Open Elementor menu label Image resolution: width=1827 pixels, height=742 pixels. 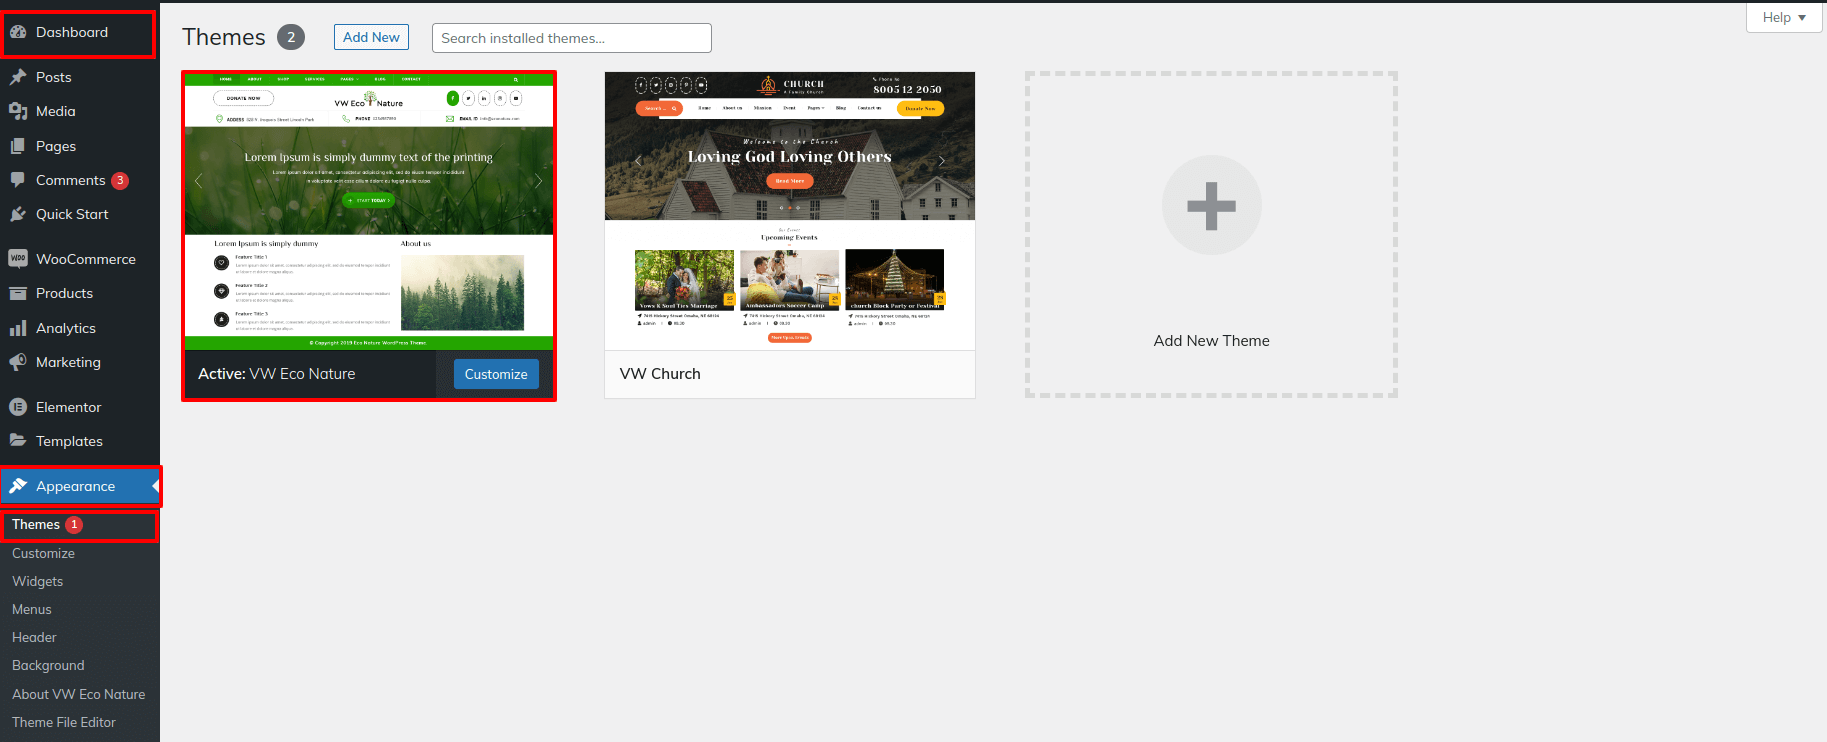68,407
